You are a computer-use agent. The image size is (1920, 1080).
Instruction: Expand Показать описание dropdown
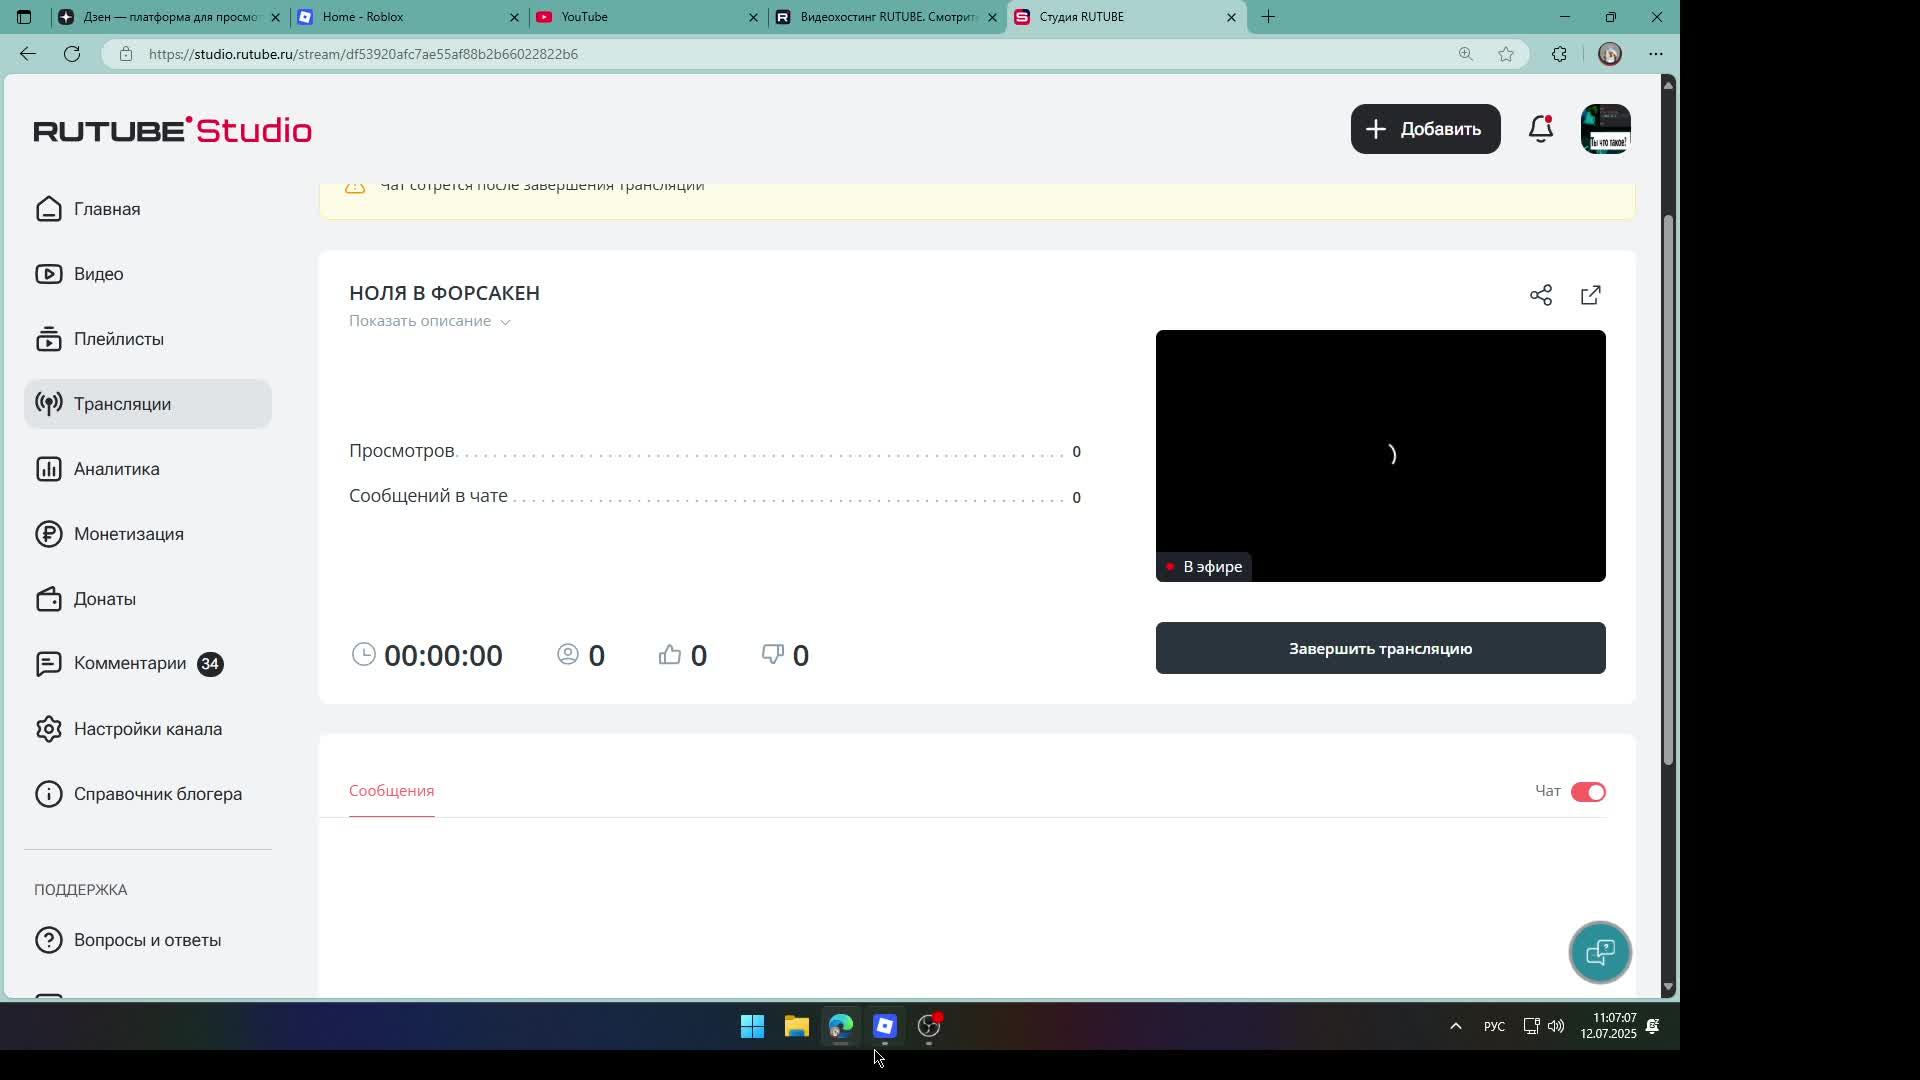pyautogui.click(x=429, y=321)
